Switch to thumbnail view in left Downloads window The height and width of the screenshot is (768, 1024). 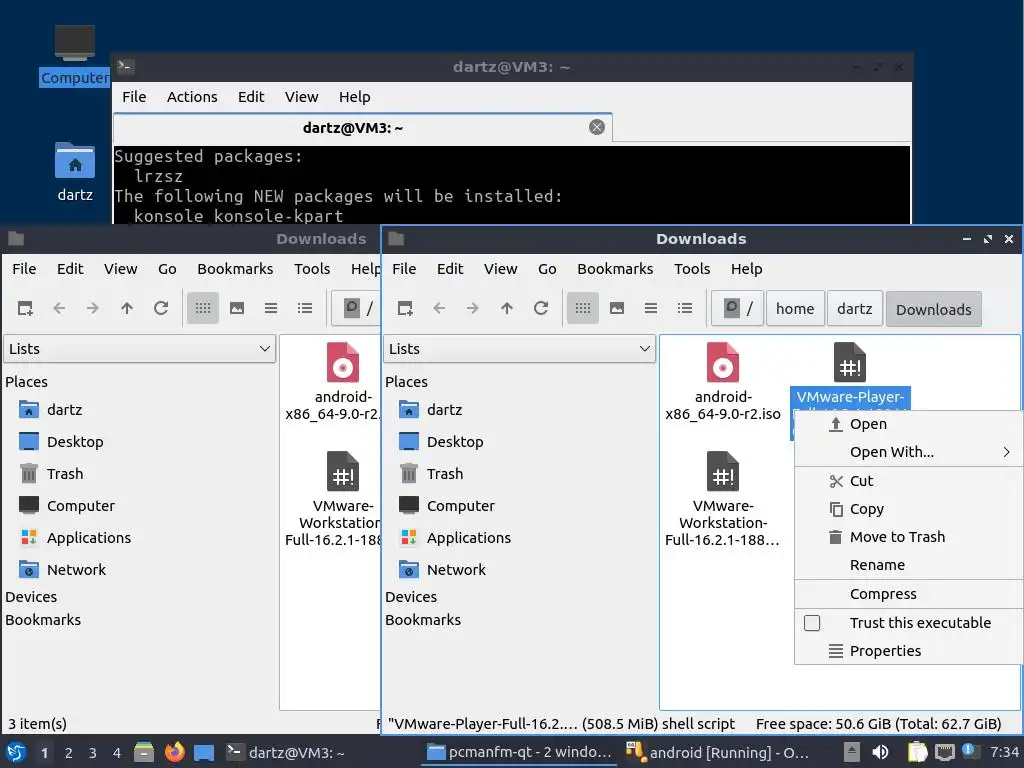236,308
